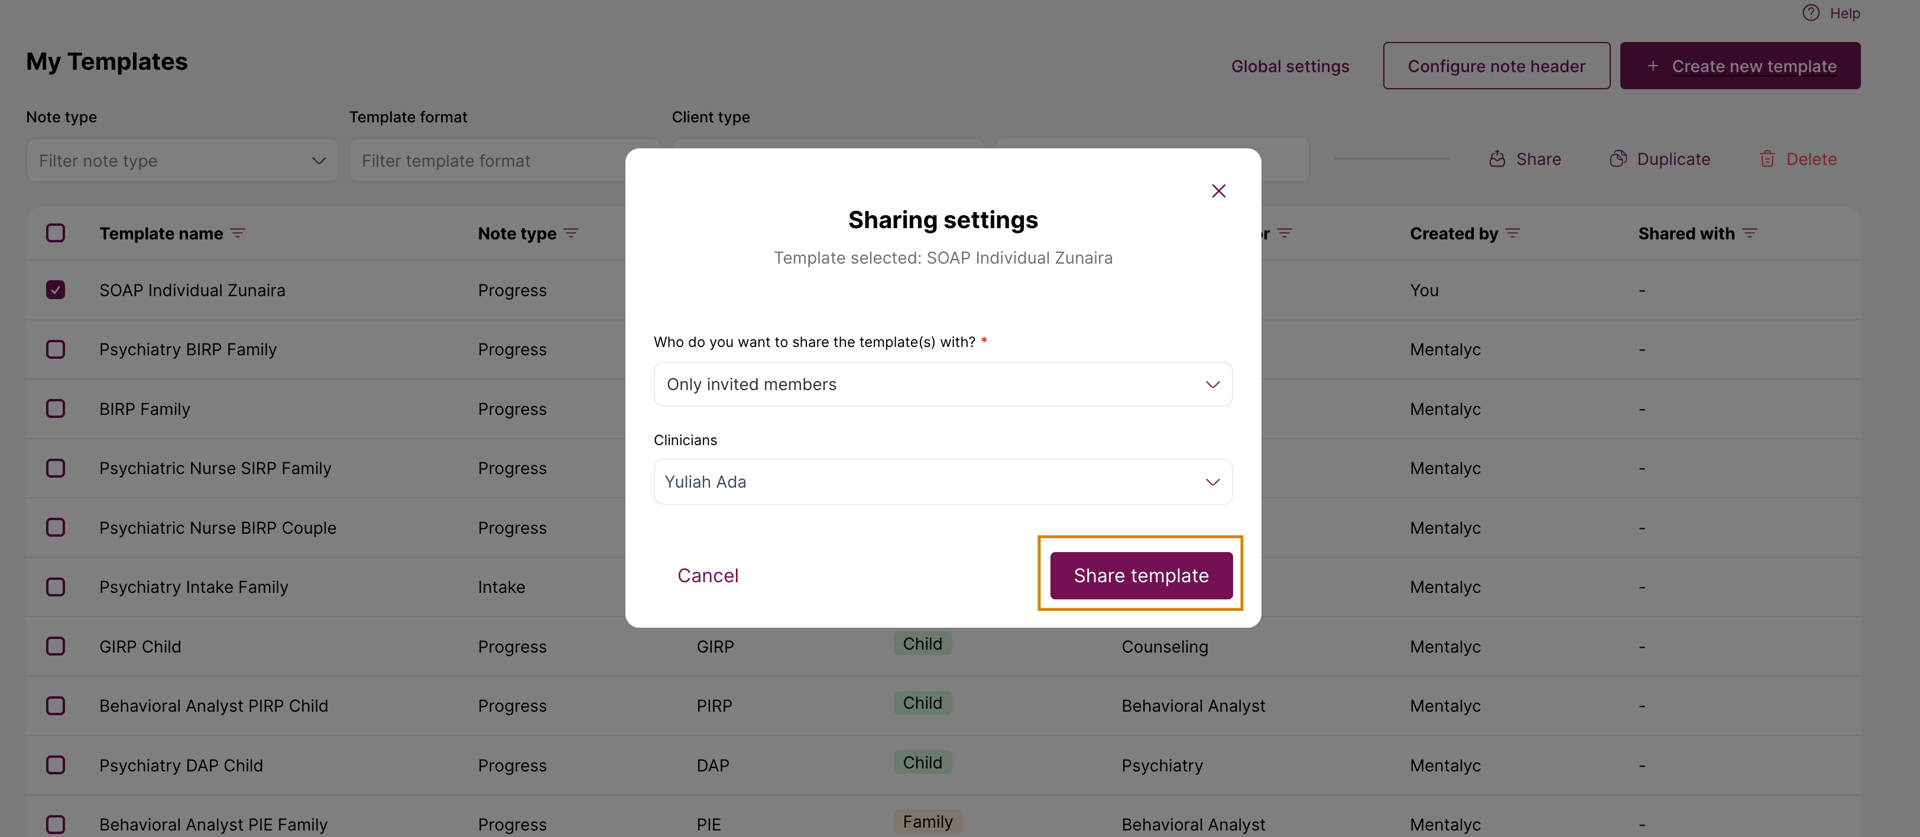Close the Sharing settings dialog
Screen dimensions: 1920x837
1218,191
